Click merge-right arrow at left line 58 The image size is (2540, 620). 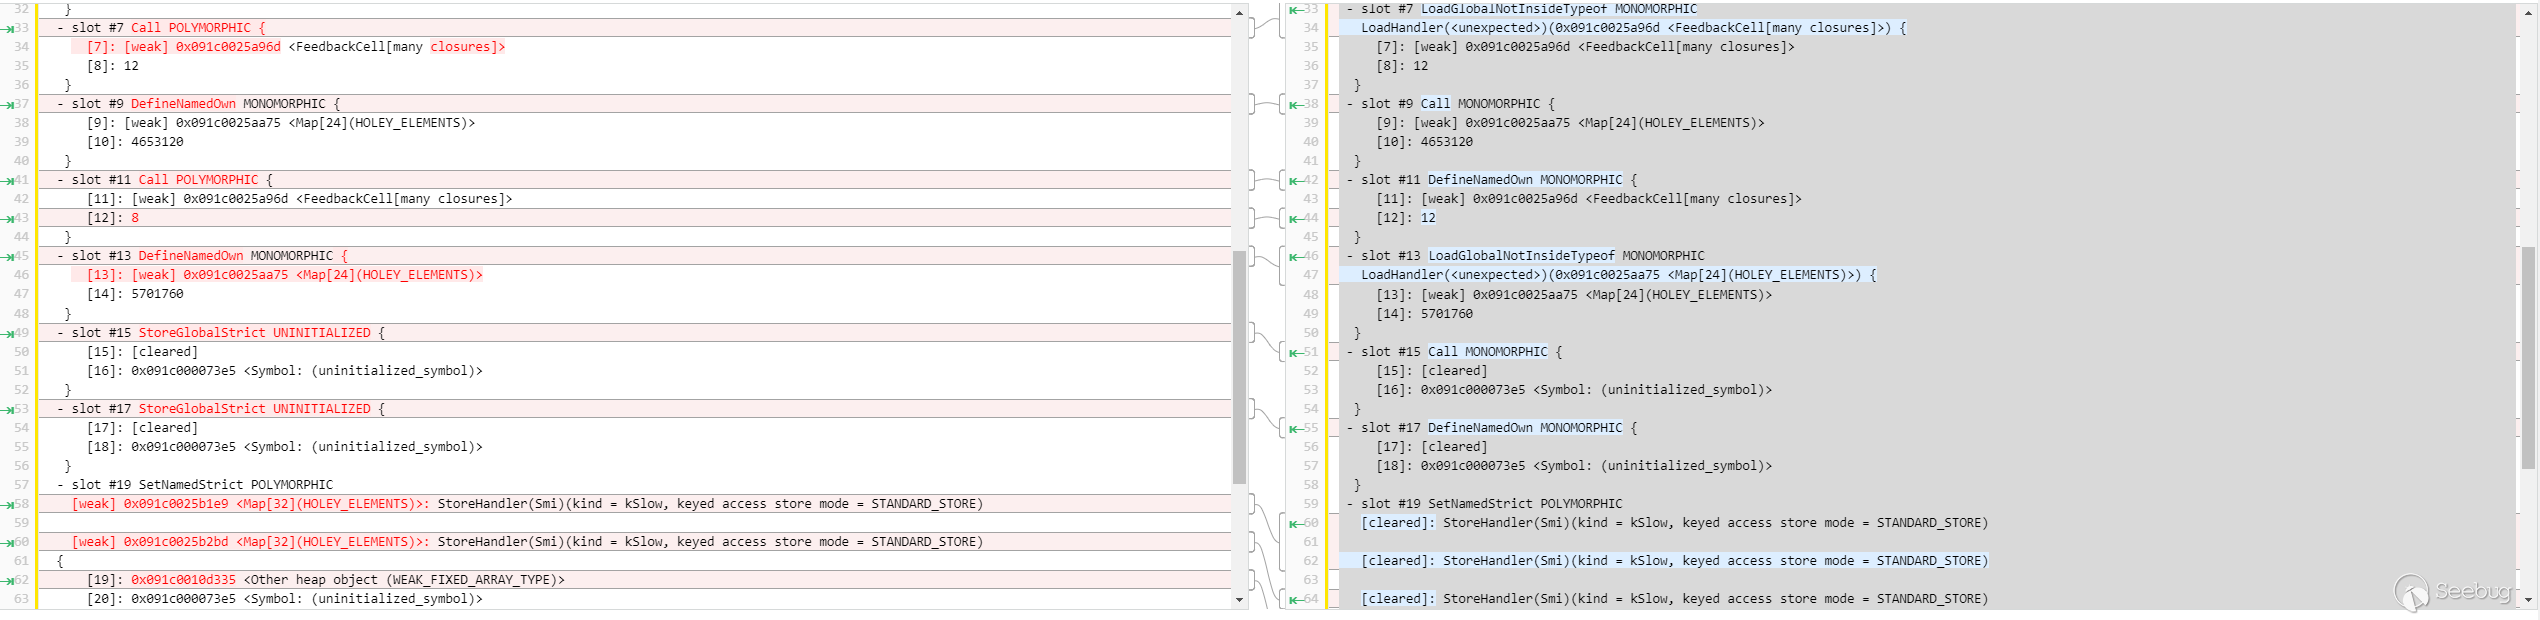pos(9,504)
